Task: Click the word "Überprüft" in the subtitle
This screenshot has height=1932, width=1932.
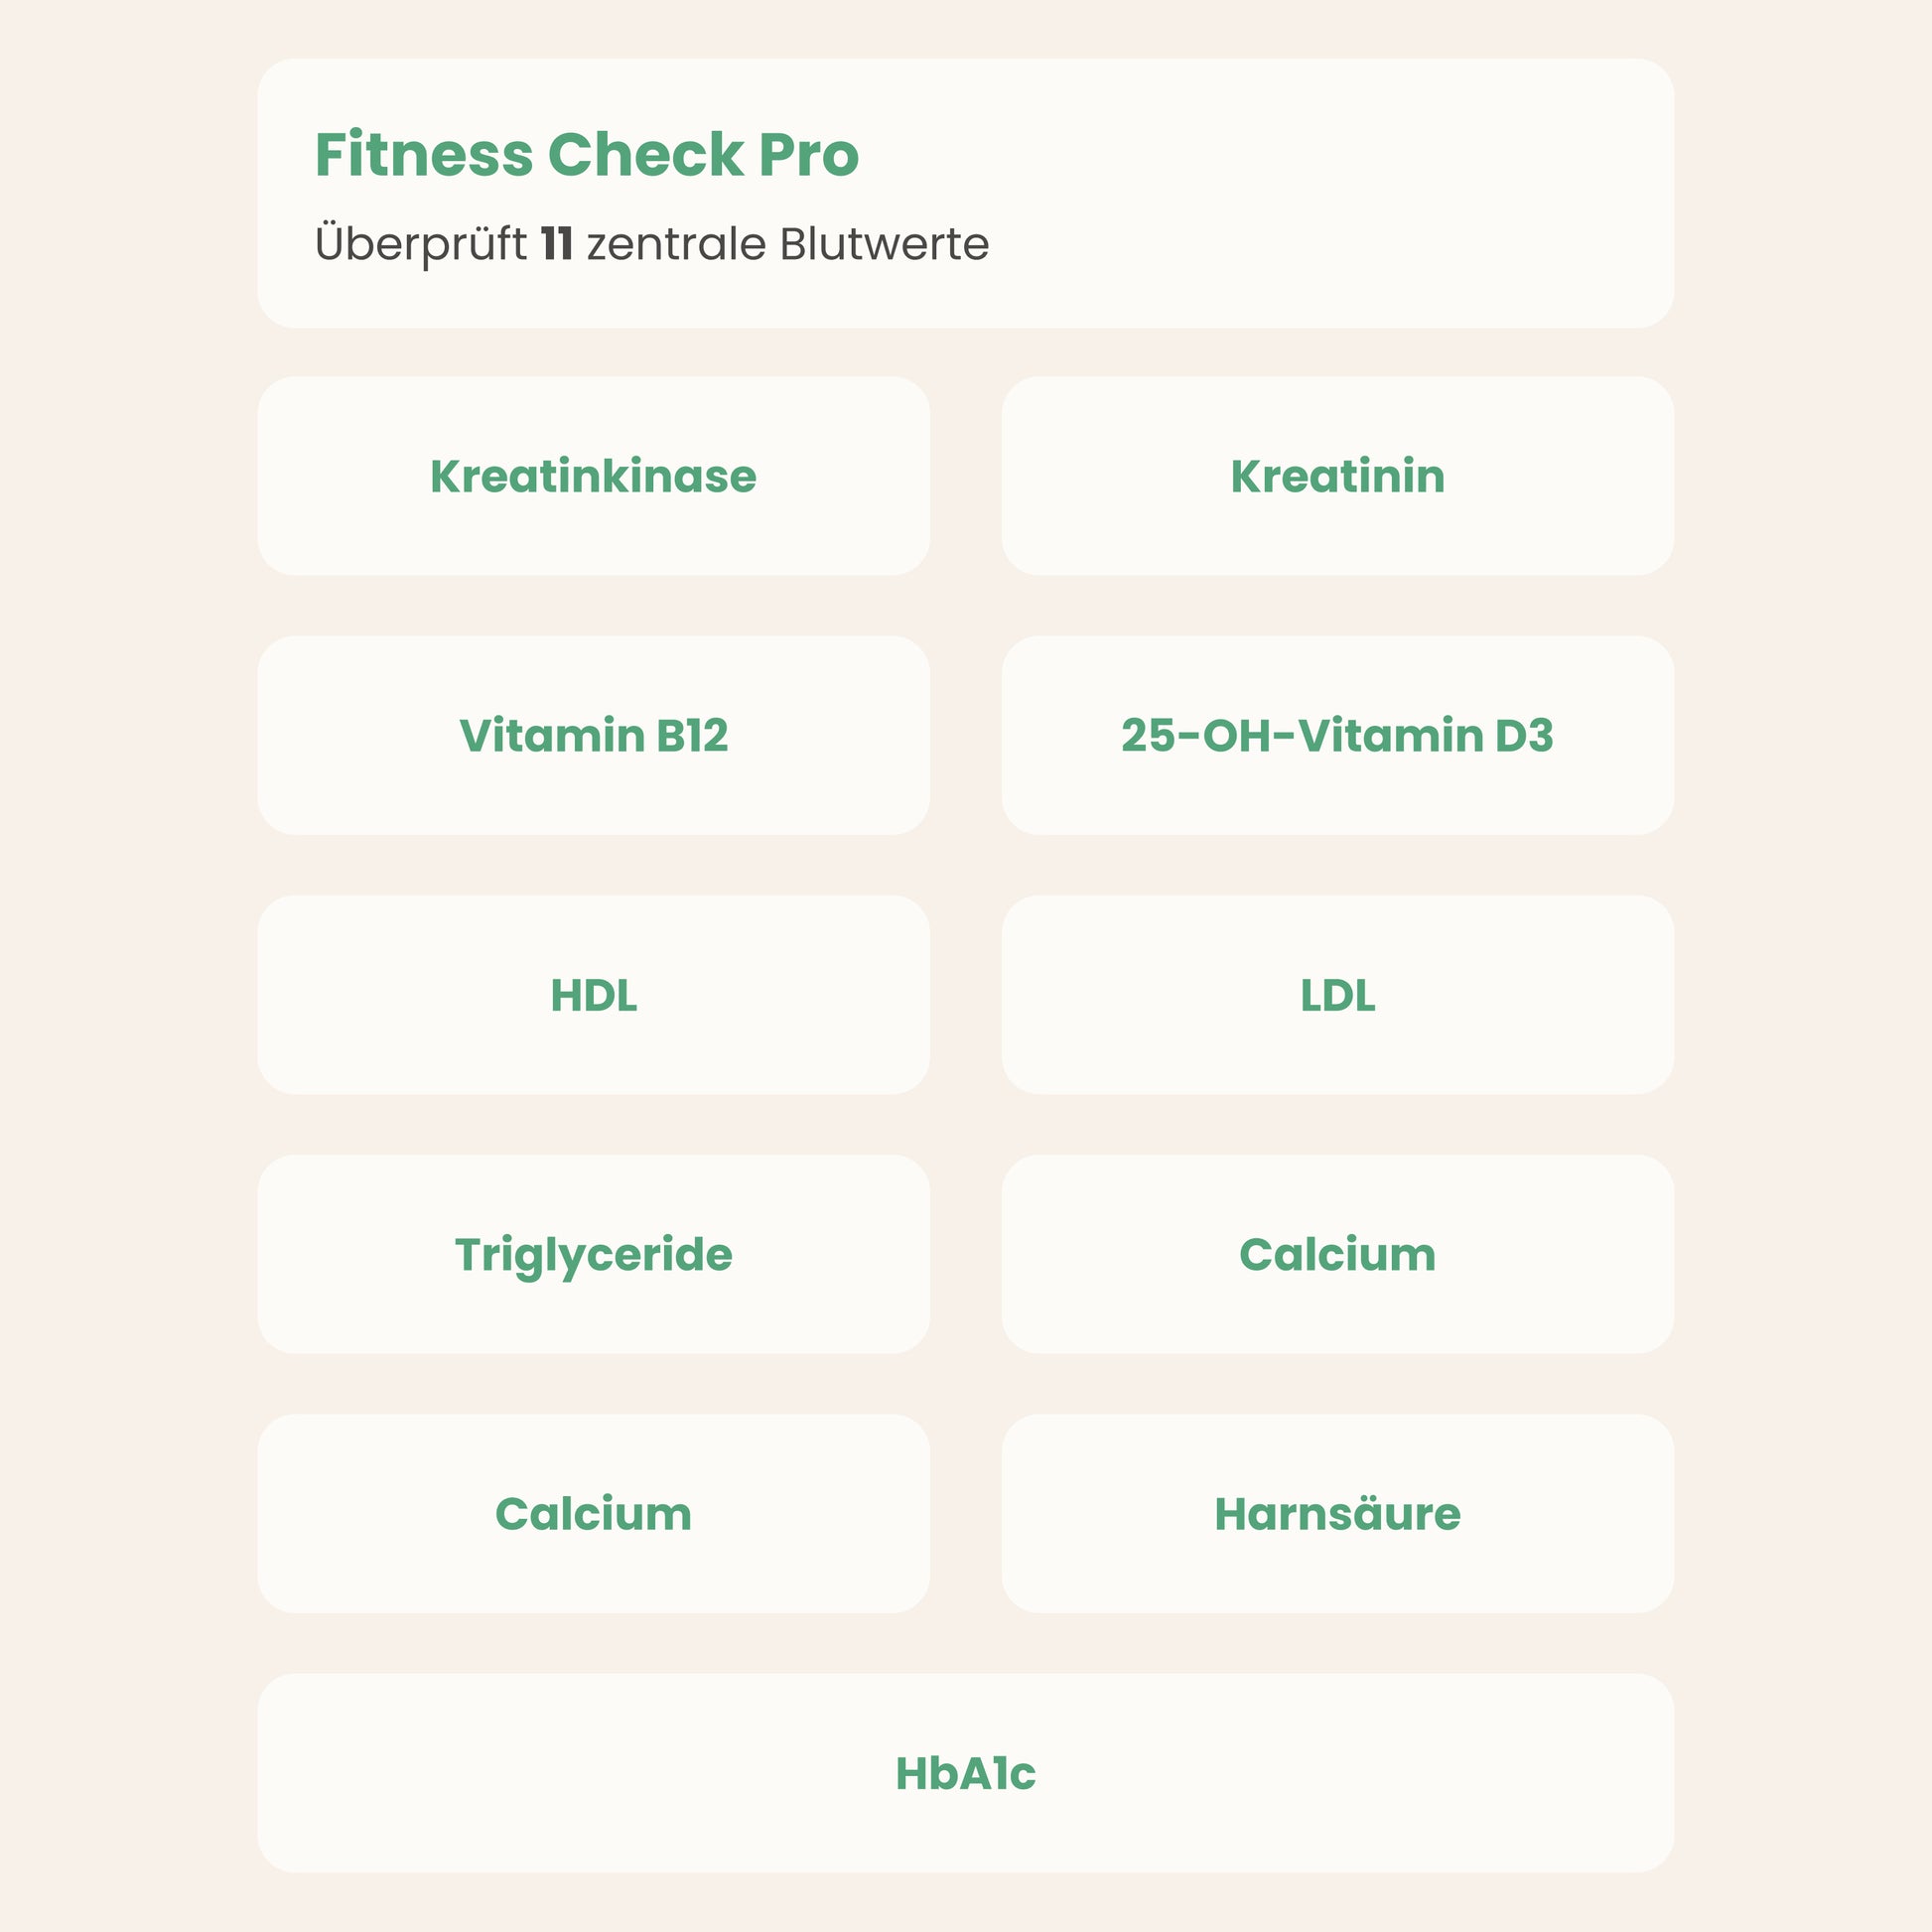Action: click(421, 244)
